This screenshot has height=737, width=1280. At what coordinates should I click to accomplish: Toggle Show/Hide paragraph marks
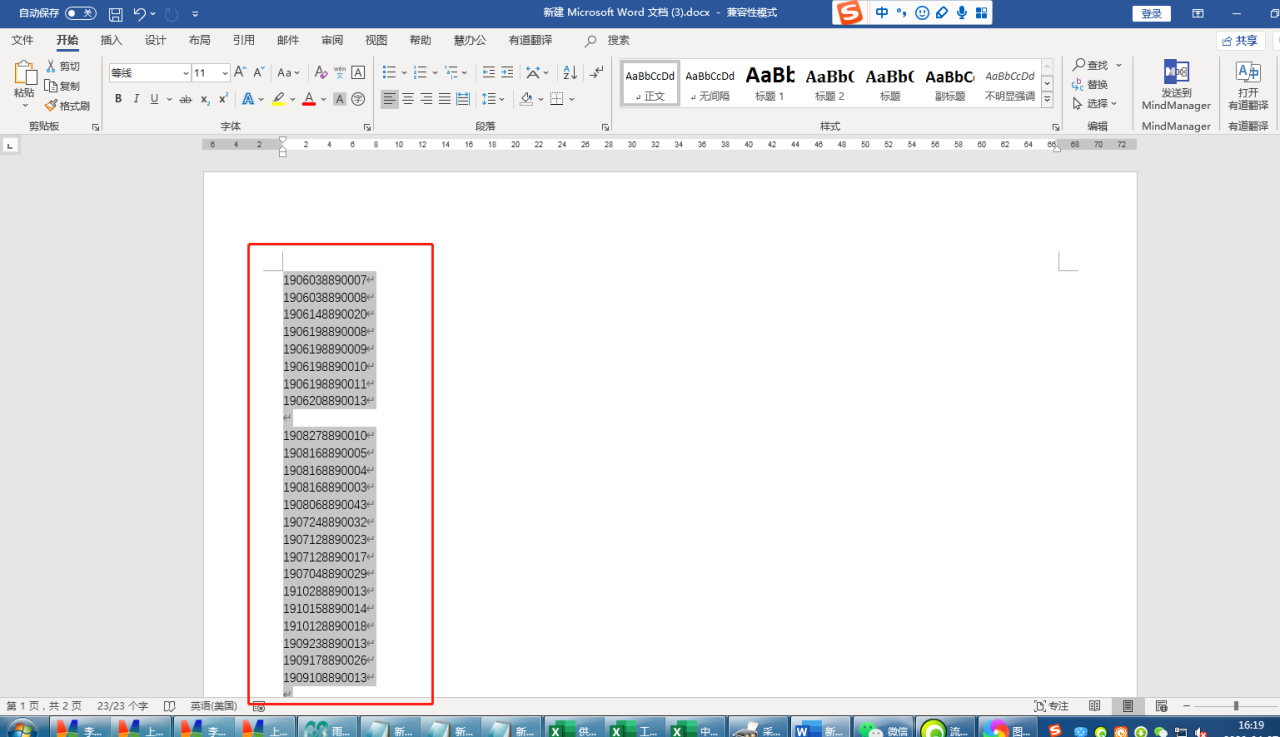point(597,73)
